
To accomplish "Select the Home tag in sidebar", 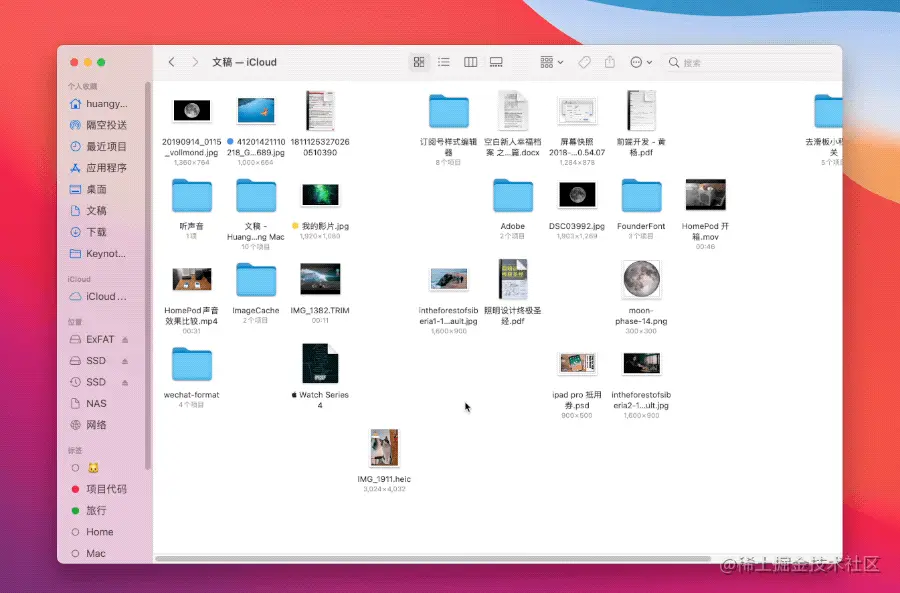I will point(98,532).
